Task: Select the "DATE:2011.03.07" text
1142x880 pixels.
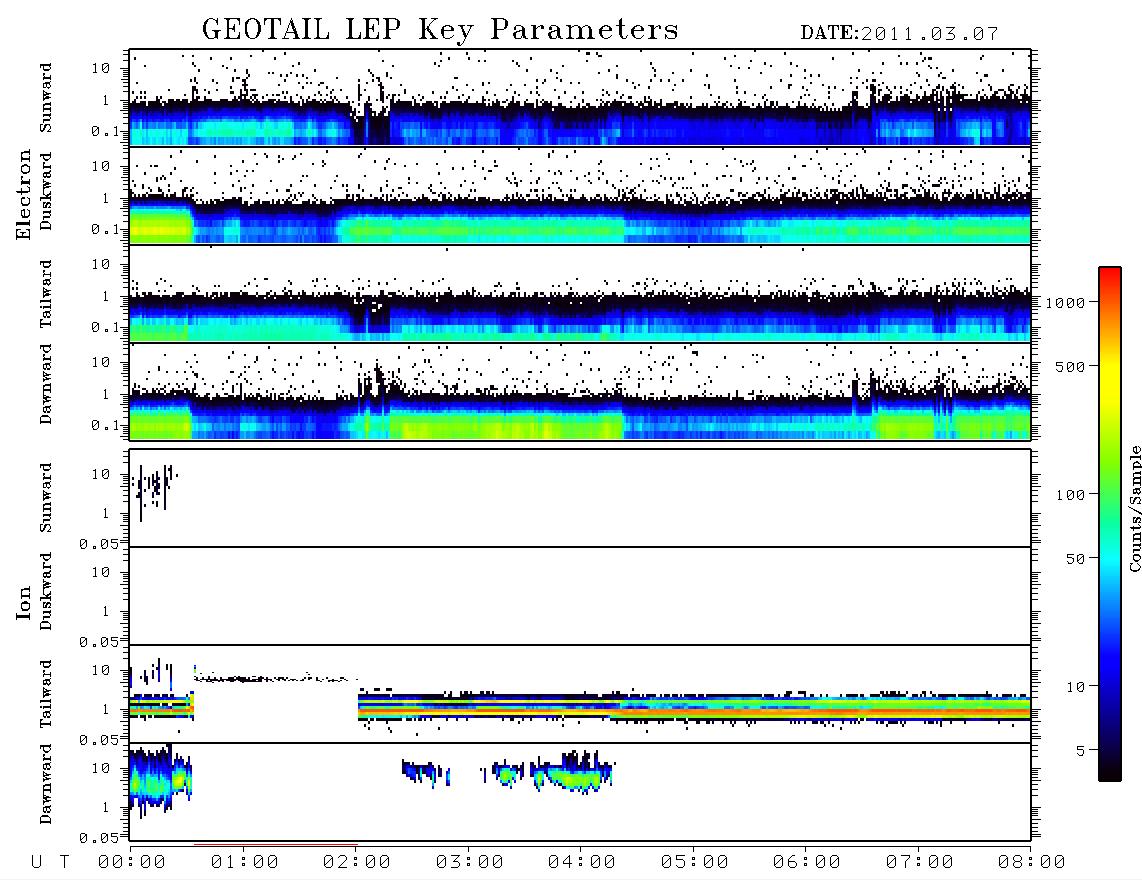Action: coord(899,34)
